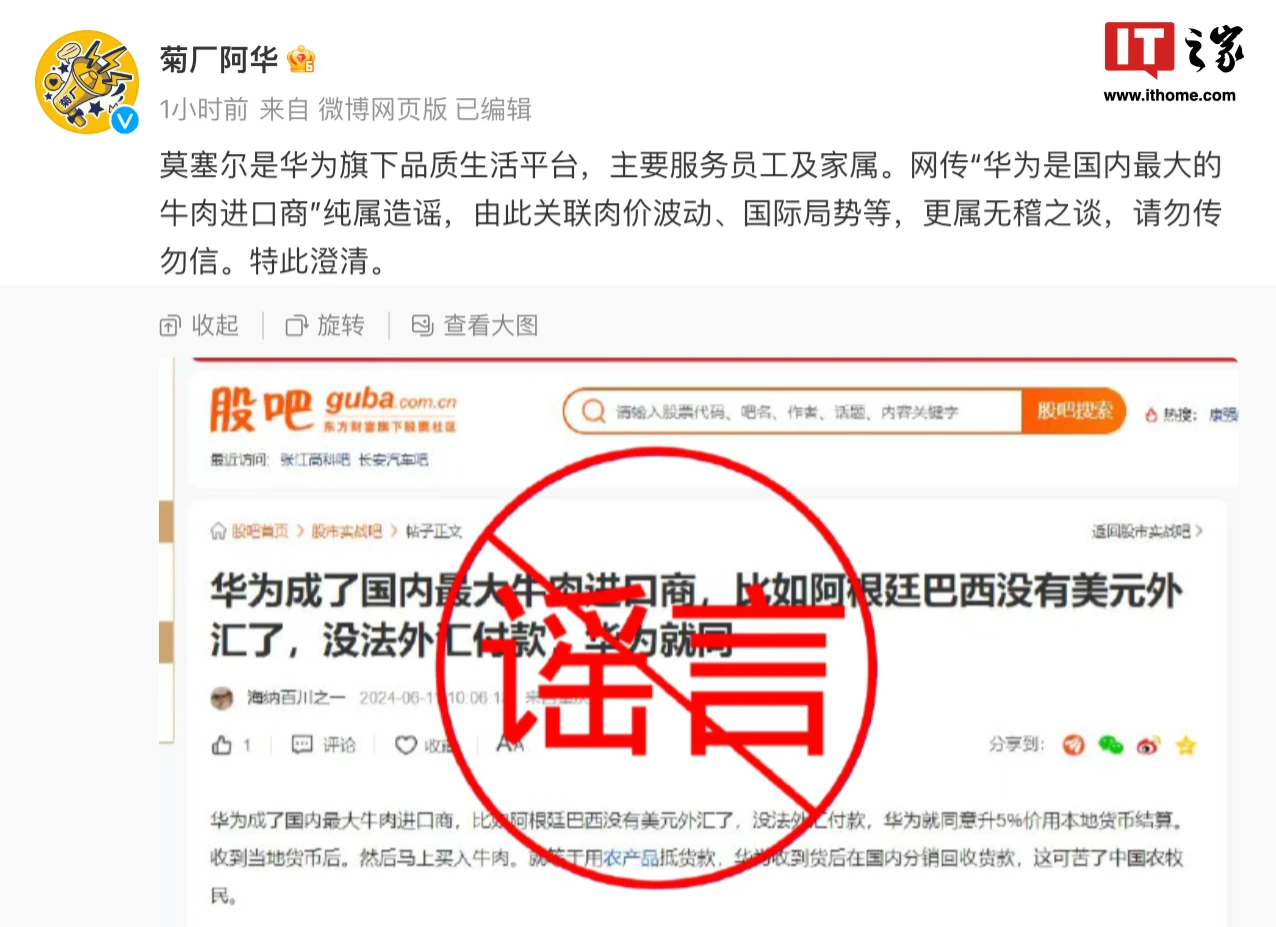
Task: Click the 股吧 guba.com.cn logo
Action: tap(333, 410)
